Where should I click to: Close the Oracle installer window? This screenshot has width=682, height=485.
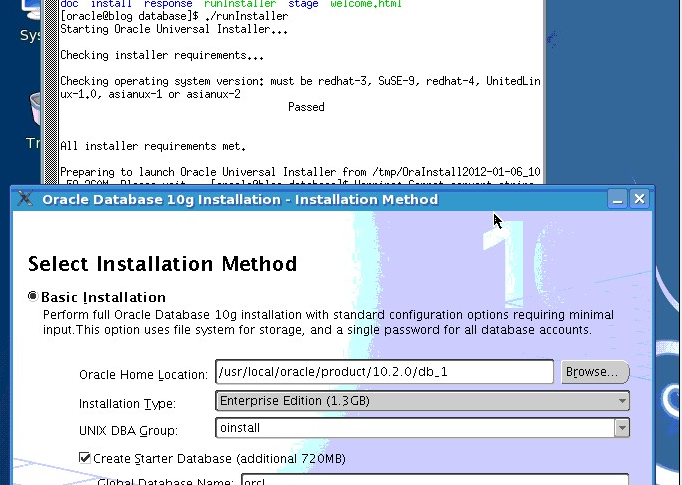click(x=639, y=199)
